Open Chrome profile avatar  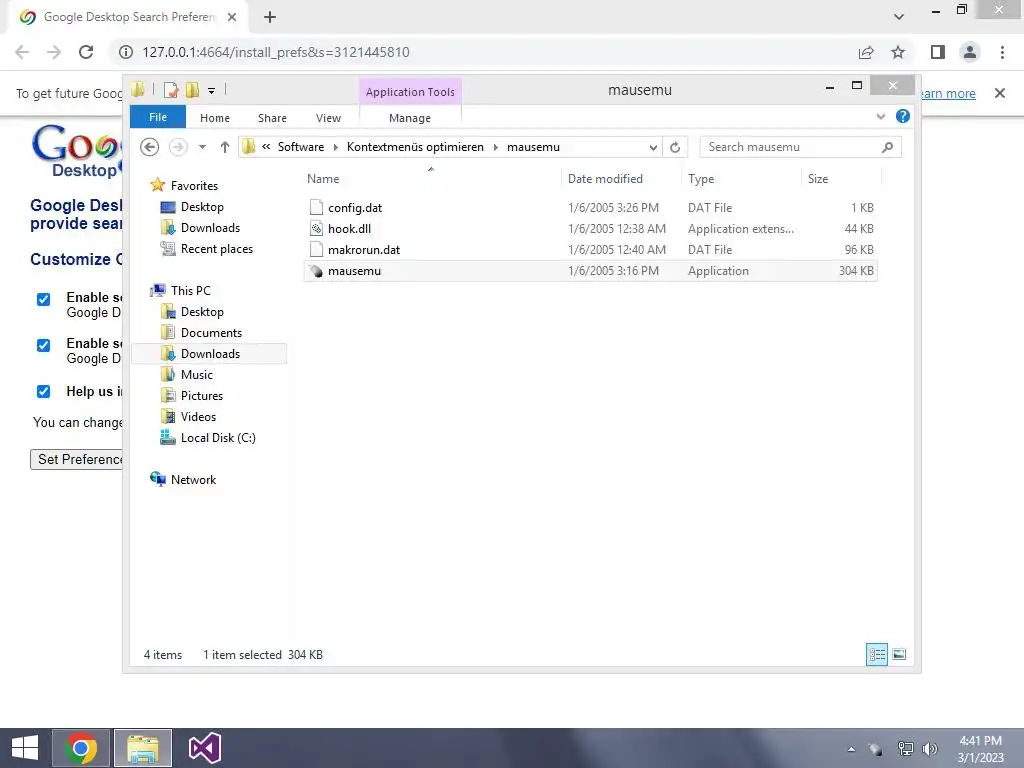click(970, 52)
